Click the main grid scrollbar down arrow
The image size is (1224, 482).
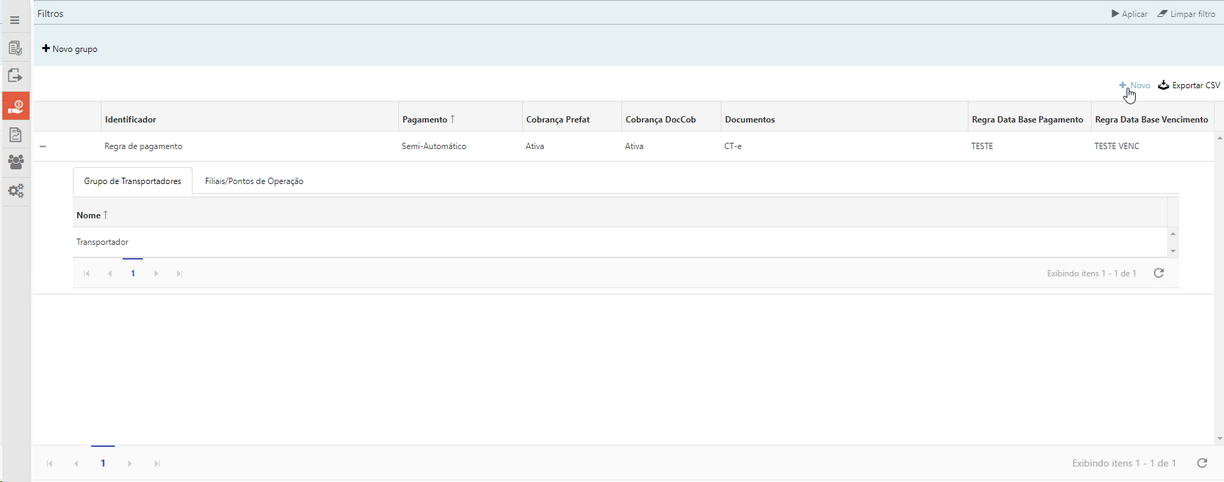tap(1218, 438)
